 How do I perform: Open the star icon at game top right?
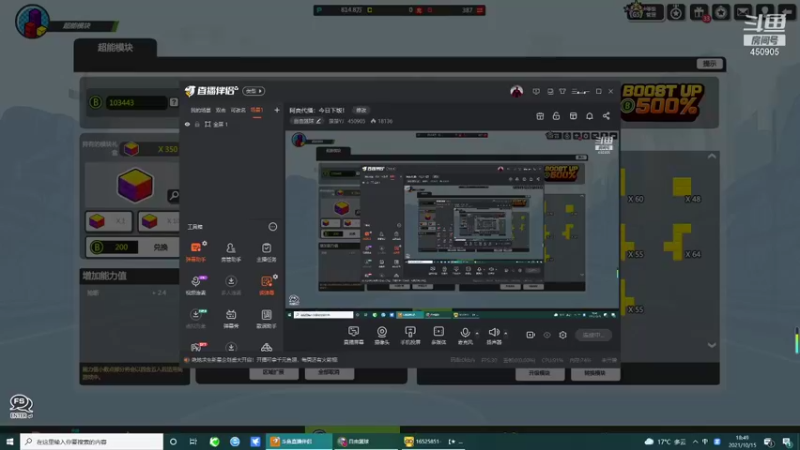(x=720, y=12)
